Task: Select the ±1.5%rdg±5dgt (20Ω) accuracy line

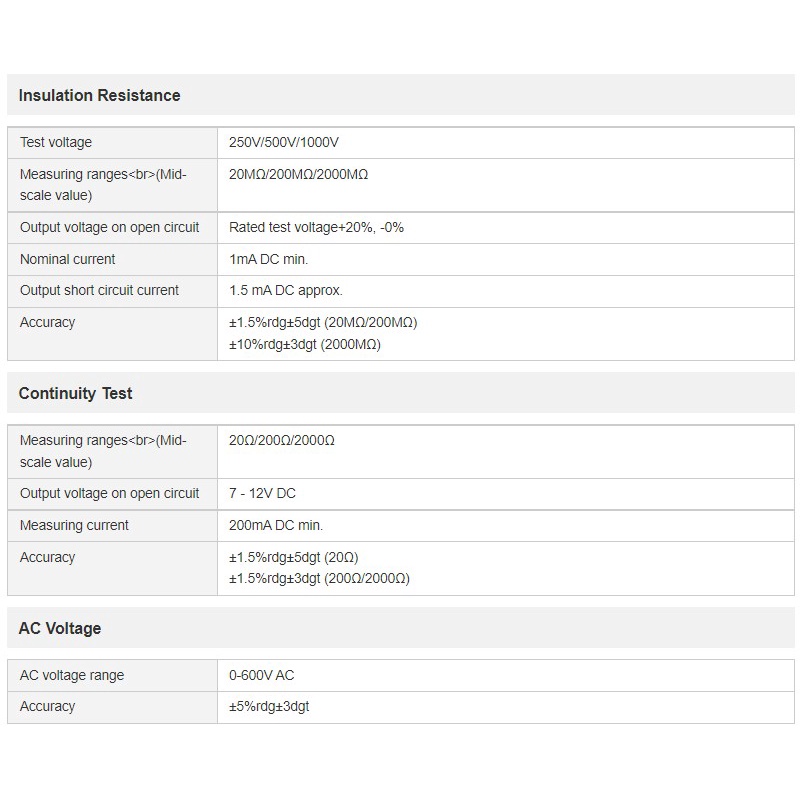Action: click(293, 557)
